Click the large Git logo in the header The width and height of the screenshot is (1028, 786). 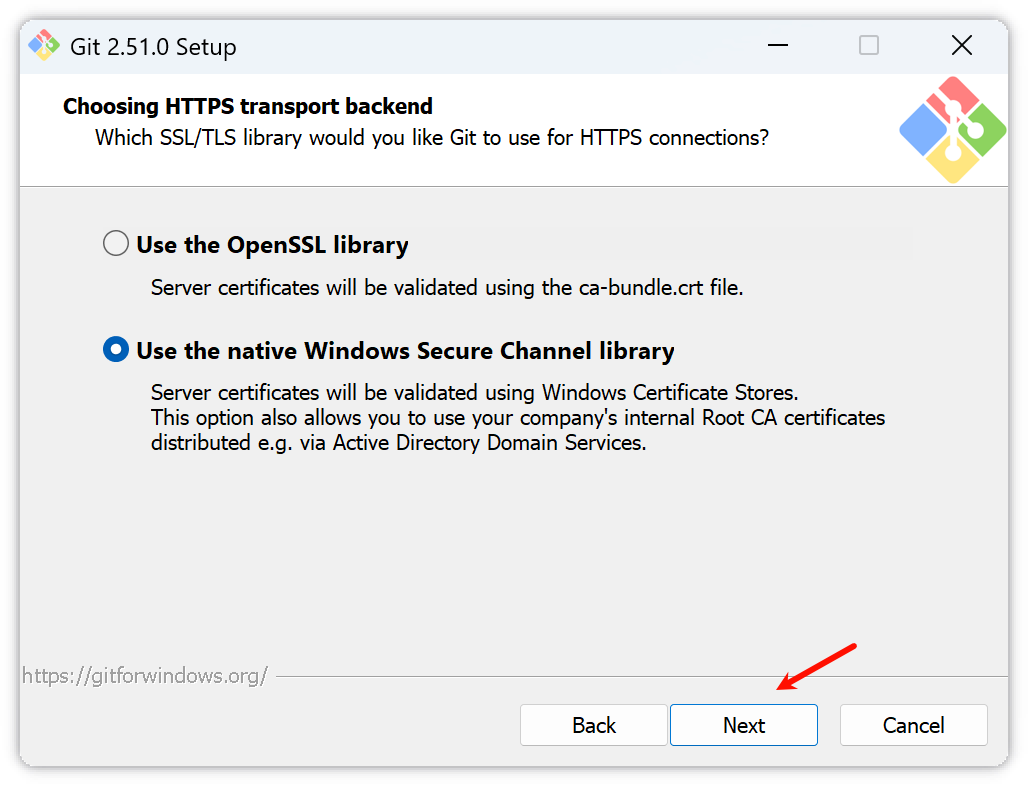tap(952, 130)
